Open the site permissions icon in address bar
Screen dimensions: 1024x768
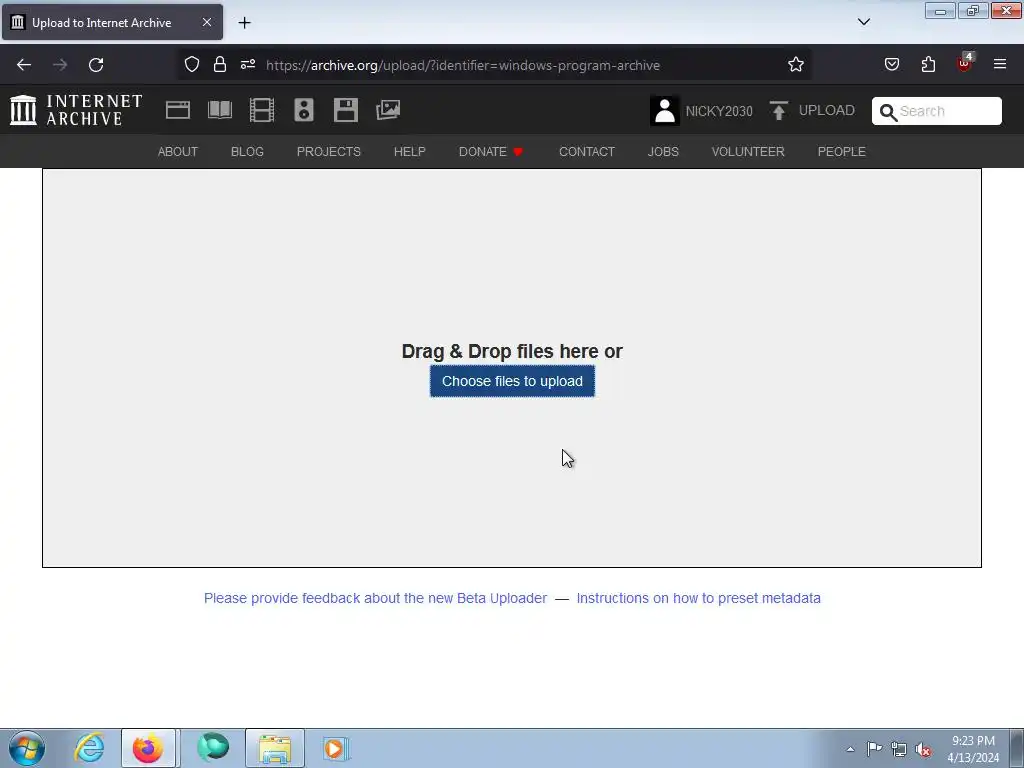pyautogui.click(x=248, y=65)
